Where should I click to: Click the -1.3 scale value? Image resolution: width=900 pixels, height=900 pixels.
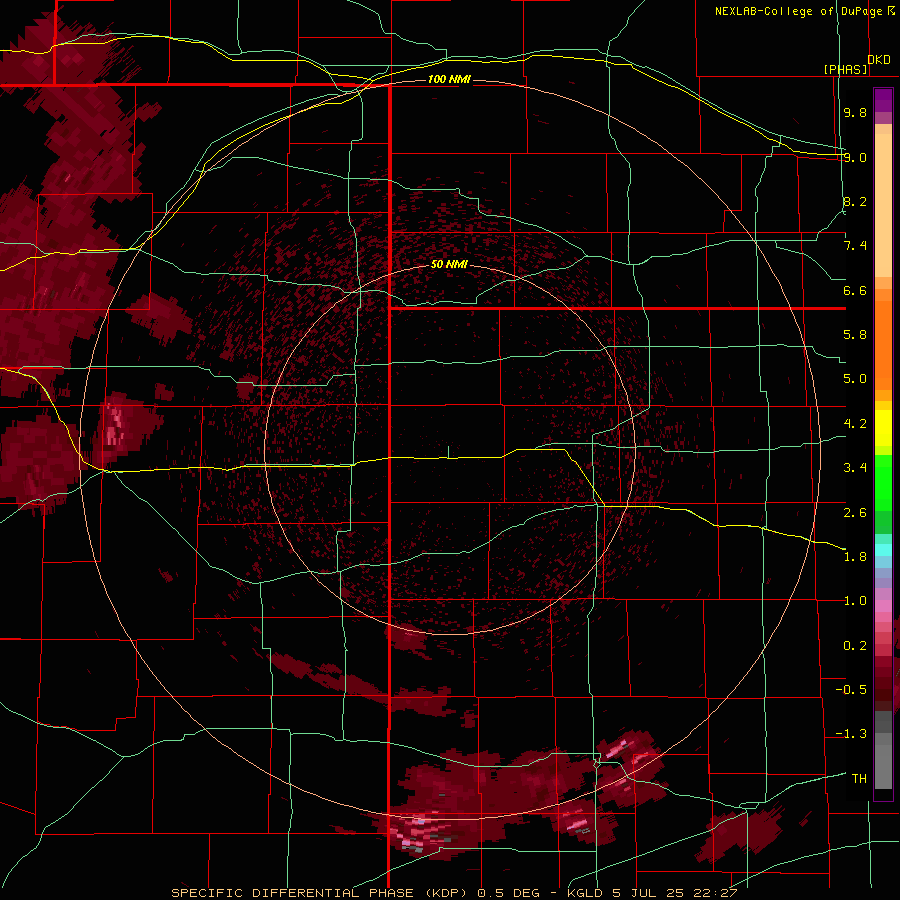click(851, 734)
